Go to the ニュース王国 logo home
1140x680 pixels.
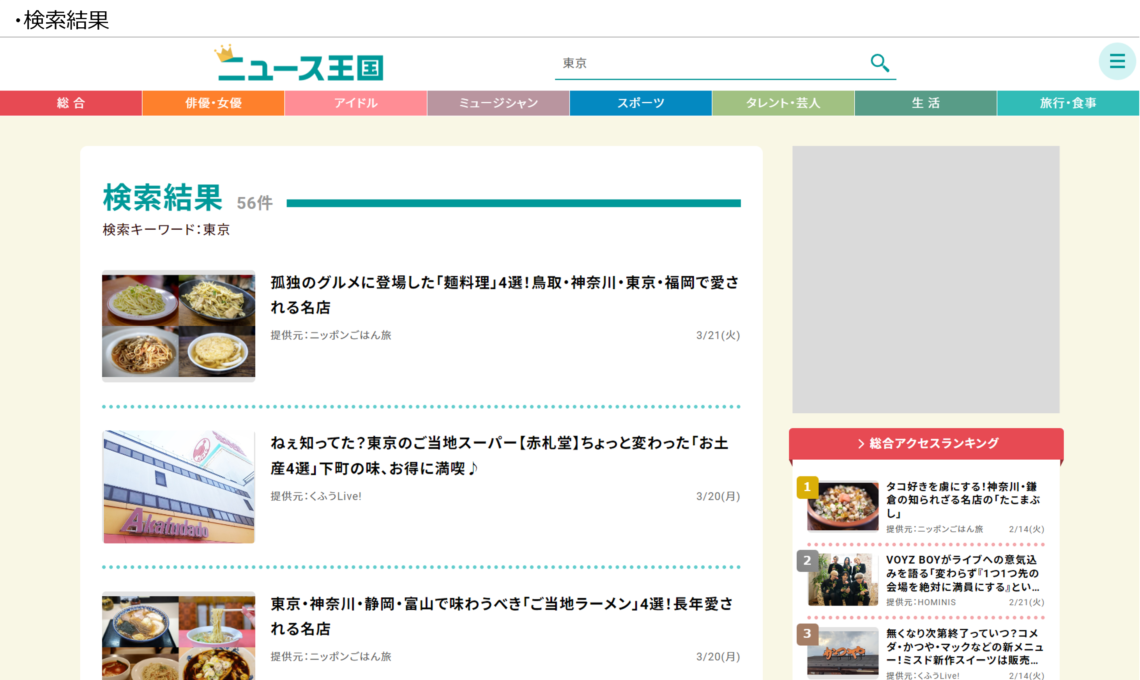(299, 63)
